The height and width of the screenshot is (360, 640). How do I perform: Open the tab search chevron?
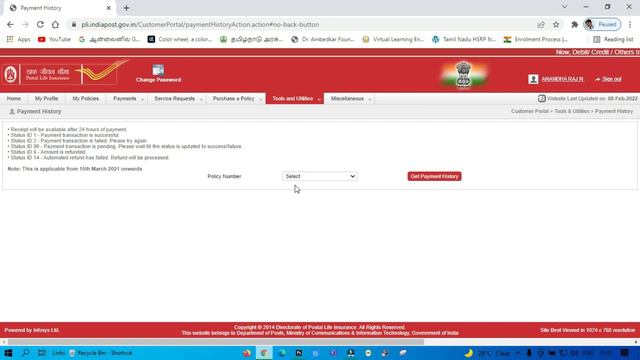pos(564,7)
